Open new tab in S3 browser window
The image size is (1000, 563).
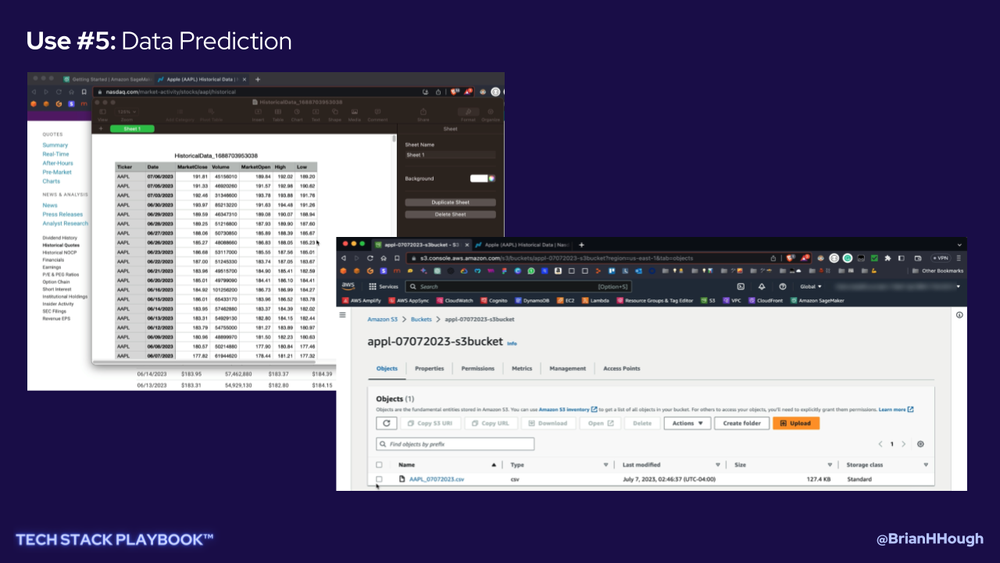[581, 245]
